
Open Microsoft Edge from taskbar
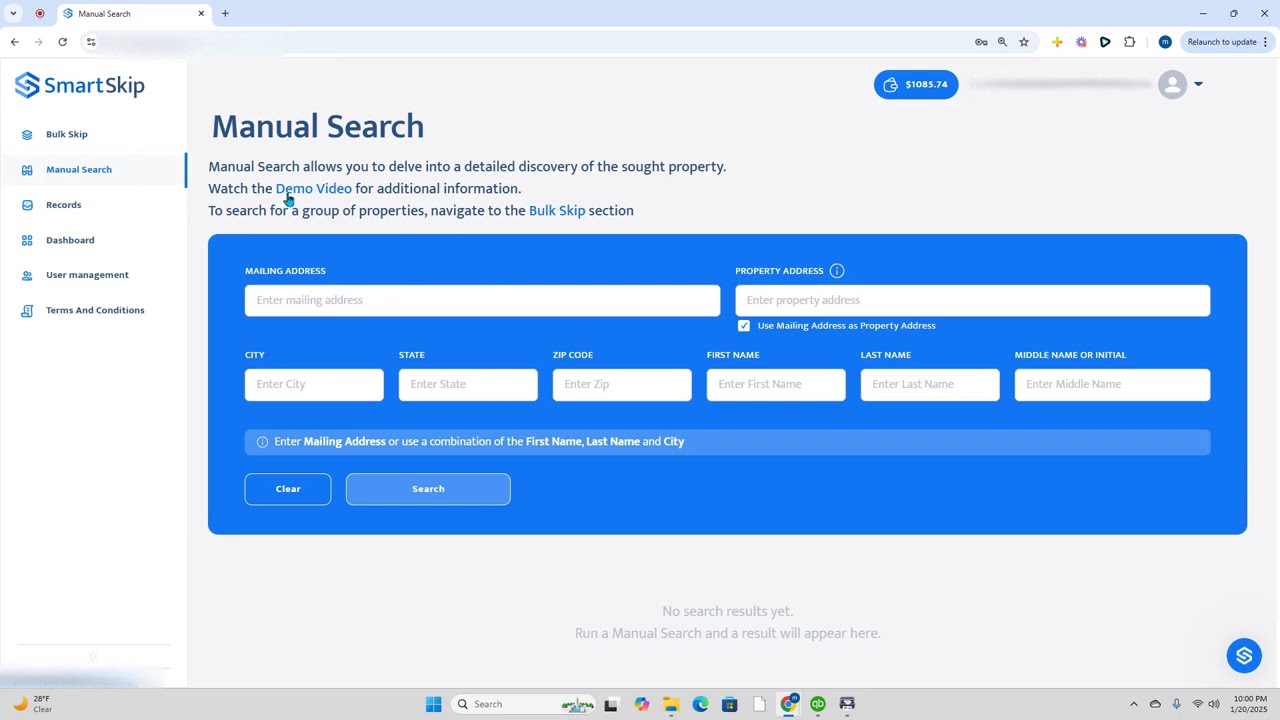[700, 704]
